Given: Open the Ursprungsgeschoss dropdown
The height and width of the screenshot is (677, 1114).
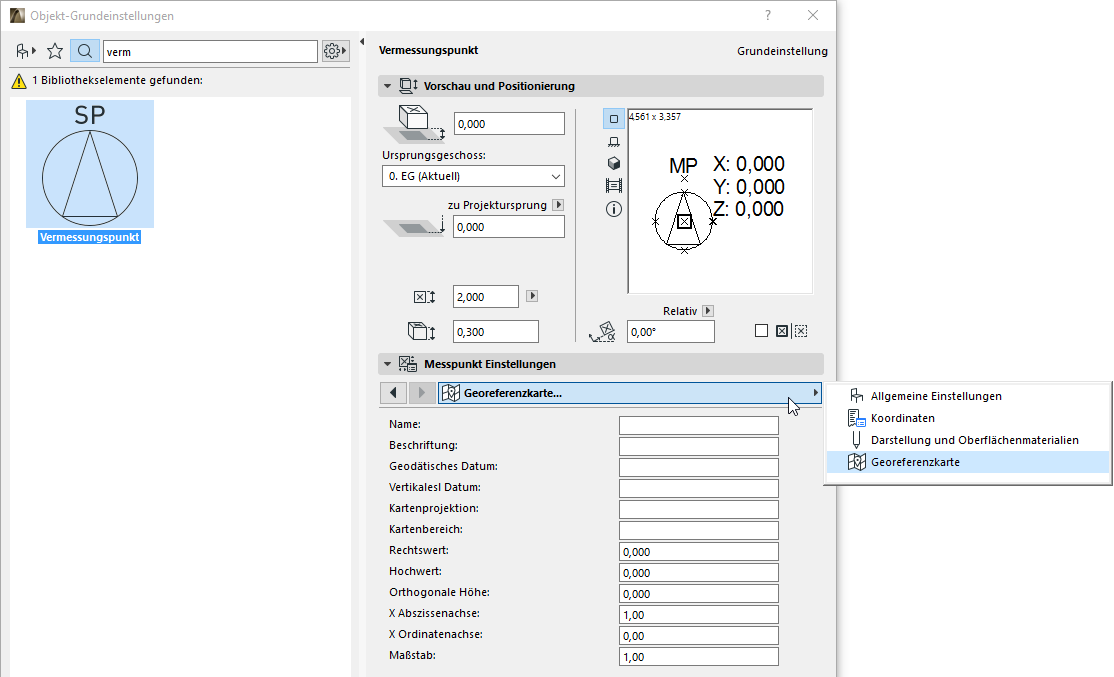Looking at the screenshot, I should pyautogui.click(x=473, y=177).
